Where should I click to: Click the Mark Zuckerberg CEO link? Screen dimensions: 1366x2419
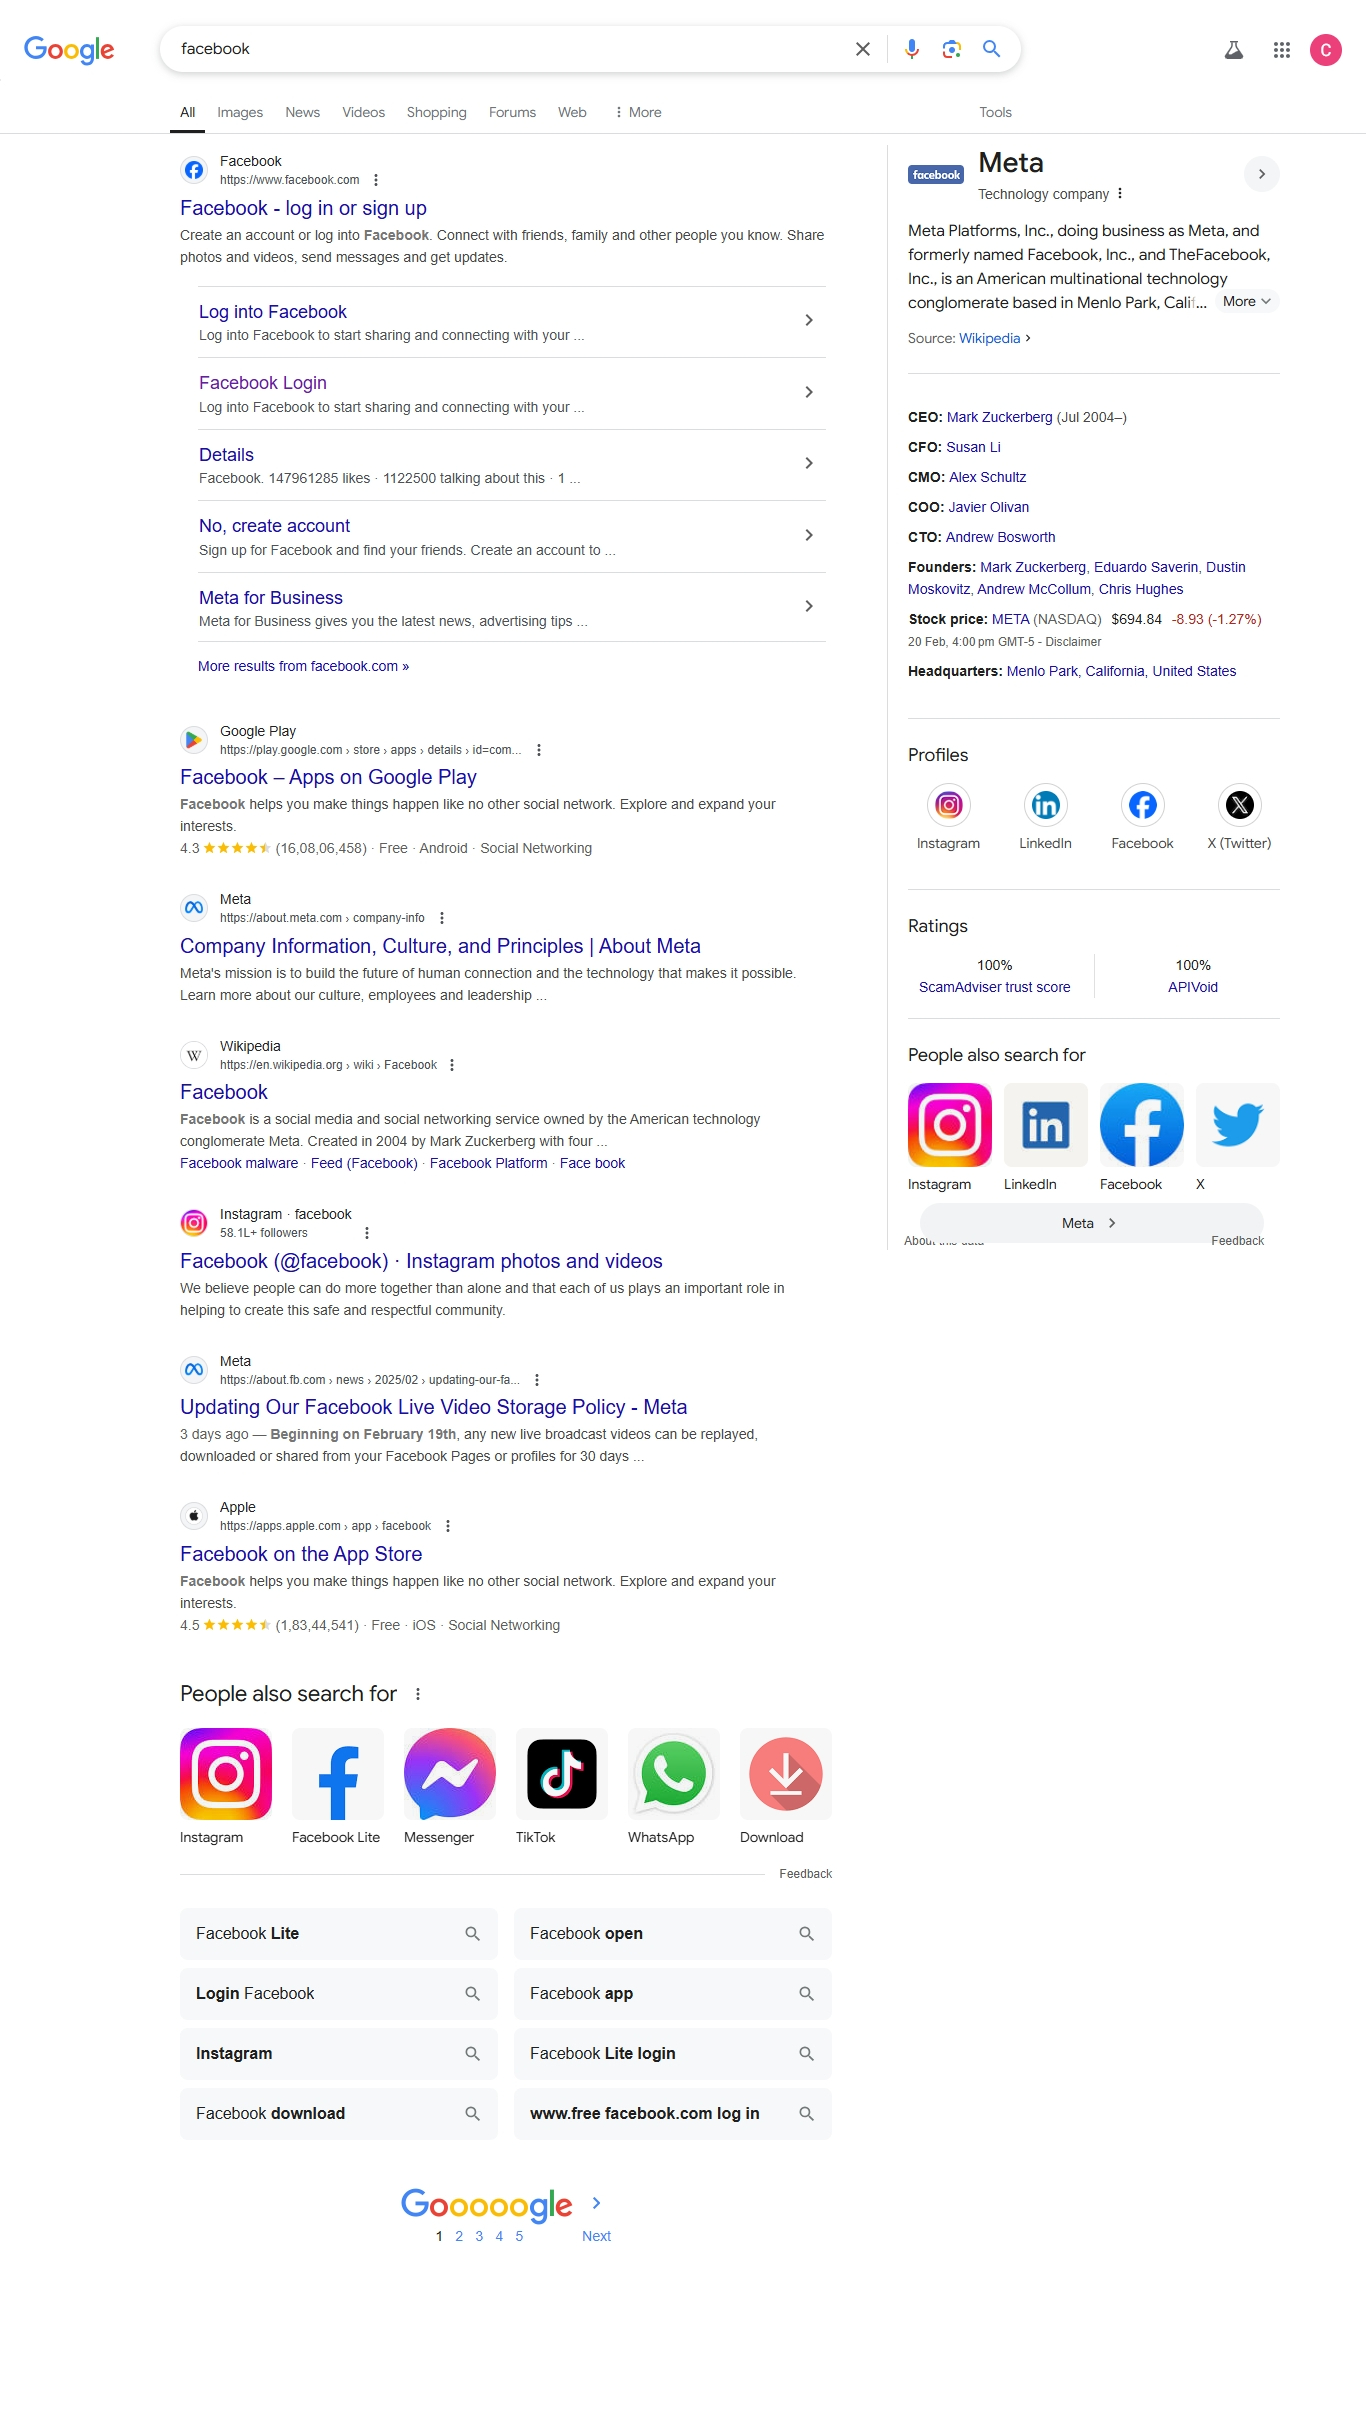click(x=999, y=417)
